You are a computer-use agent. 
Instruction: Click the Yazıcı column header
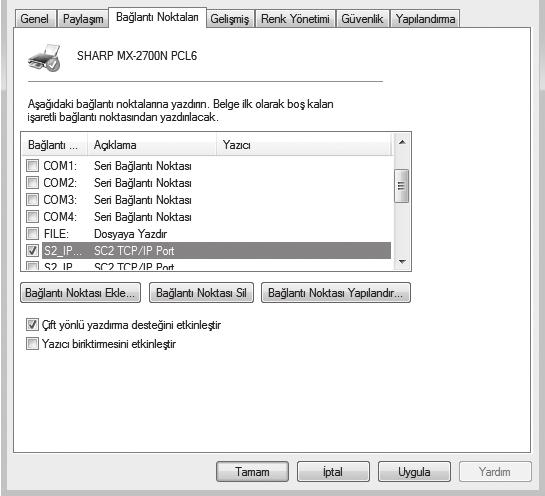click(304, 145)
